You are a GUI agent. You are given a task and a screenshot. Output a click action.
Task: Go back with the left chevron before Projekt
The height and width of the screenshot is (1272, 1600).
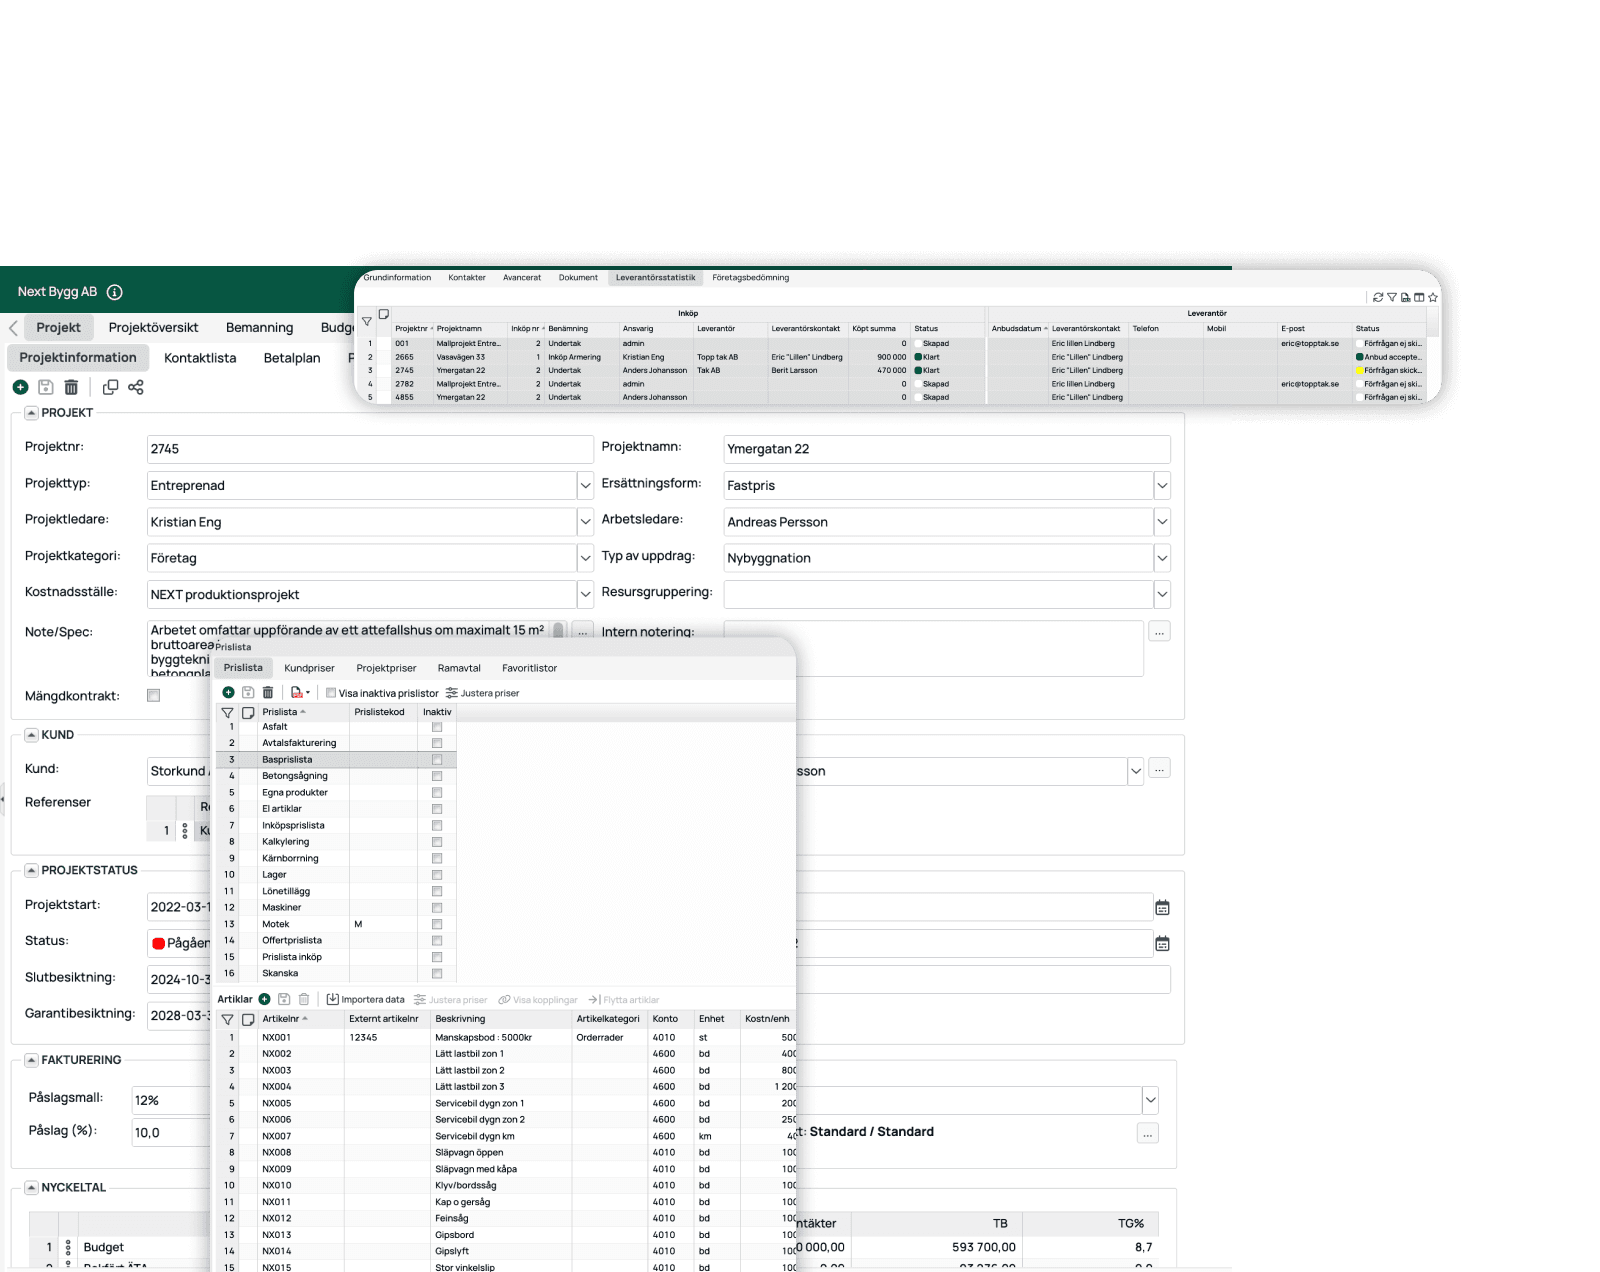pos(13,328)
